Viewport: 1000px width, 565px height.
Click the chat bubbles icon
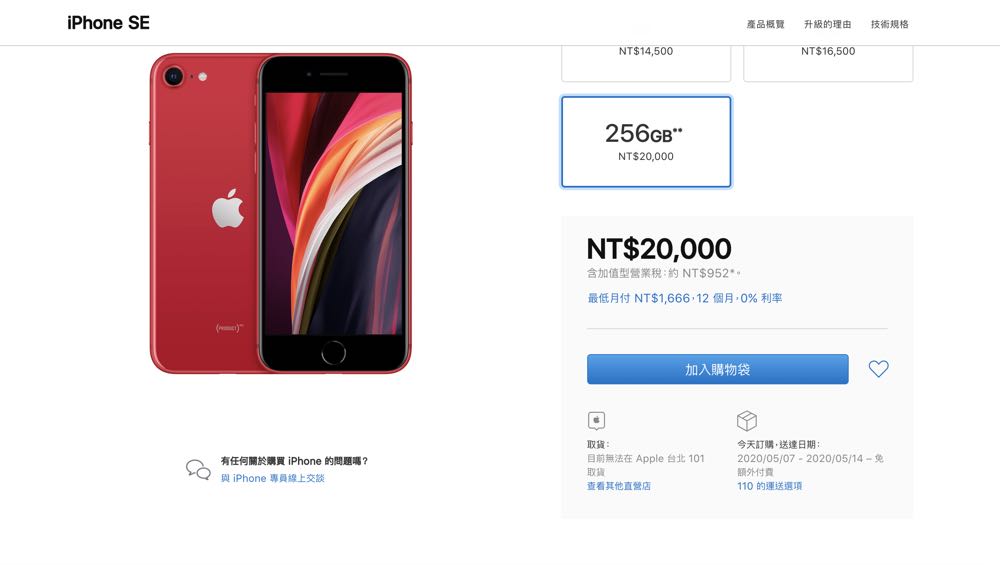click(198, 469)
